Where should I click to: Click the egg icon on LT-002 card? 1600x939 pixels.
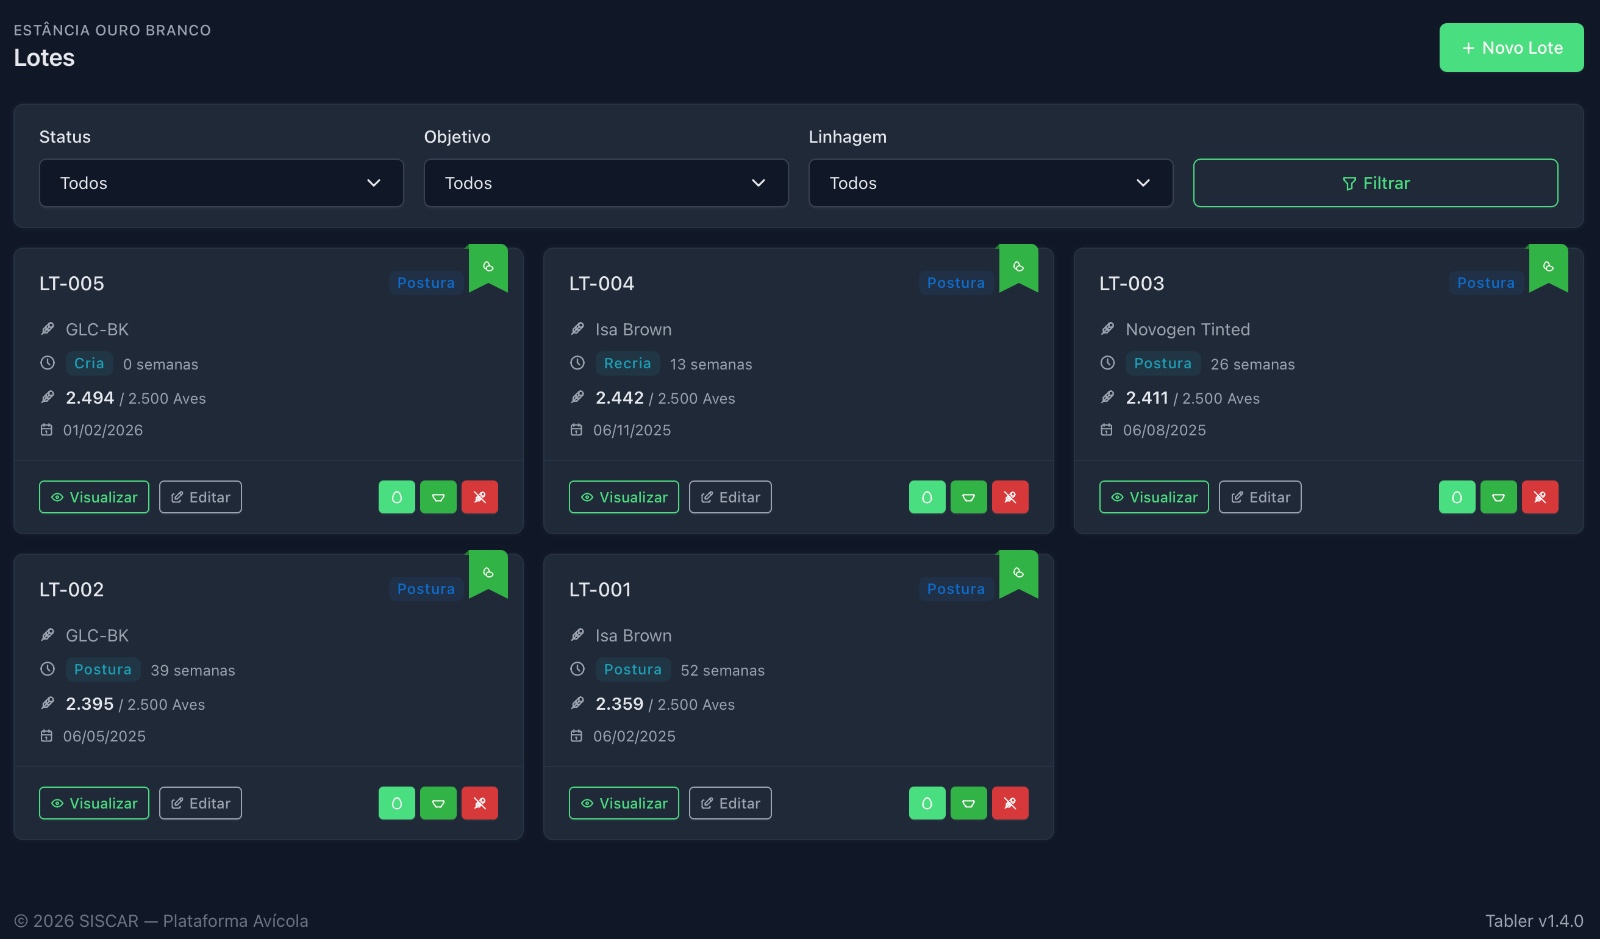(396, 803)
